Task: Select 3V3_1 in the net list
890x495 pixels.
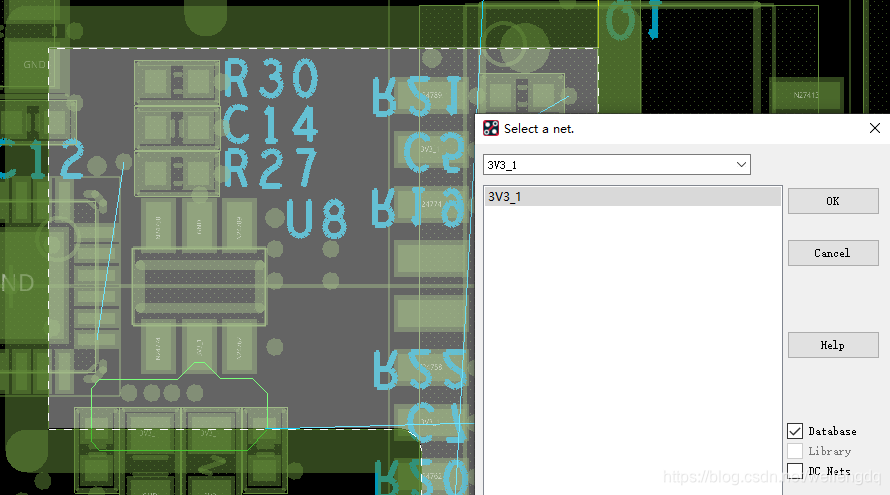Action: pyautogui.click(x=633, y=196)
